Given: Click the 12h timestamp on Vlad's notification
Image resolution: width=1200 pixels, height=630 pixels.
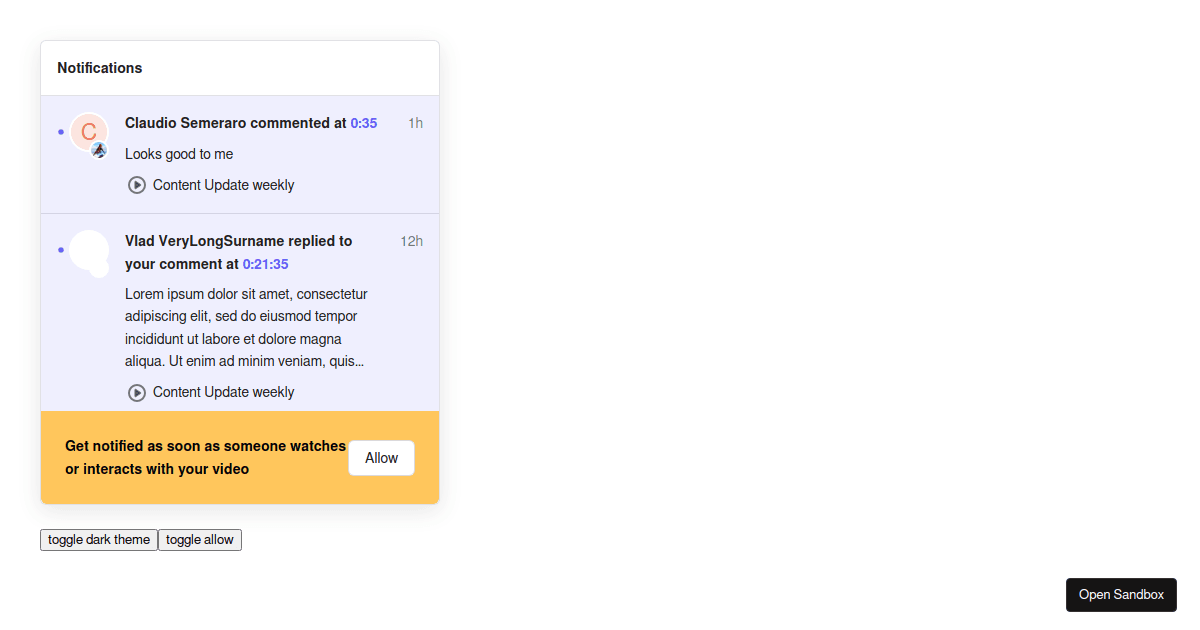Looking at the screenshot, I should click(411, 241).
